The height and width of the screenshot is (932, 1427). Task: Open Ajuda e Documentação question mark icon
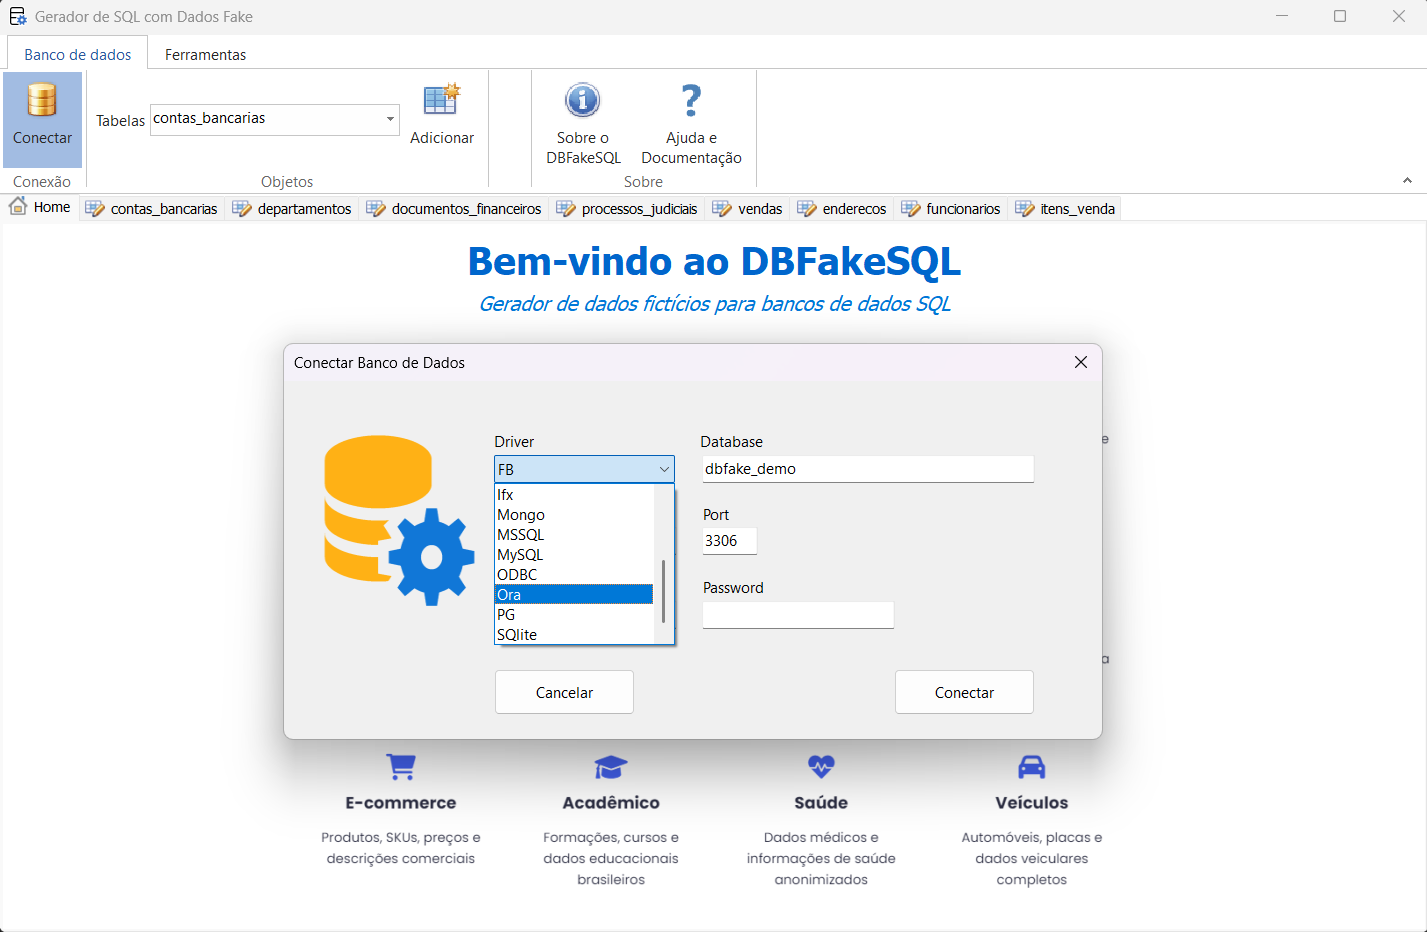[691, 100]
